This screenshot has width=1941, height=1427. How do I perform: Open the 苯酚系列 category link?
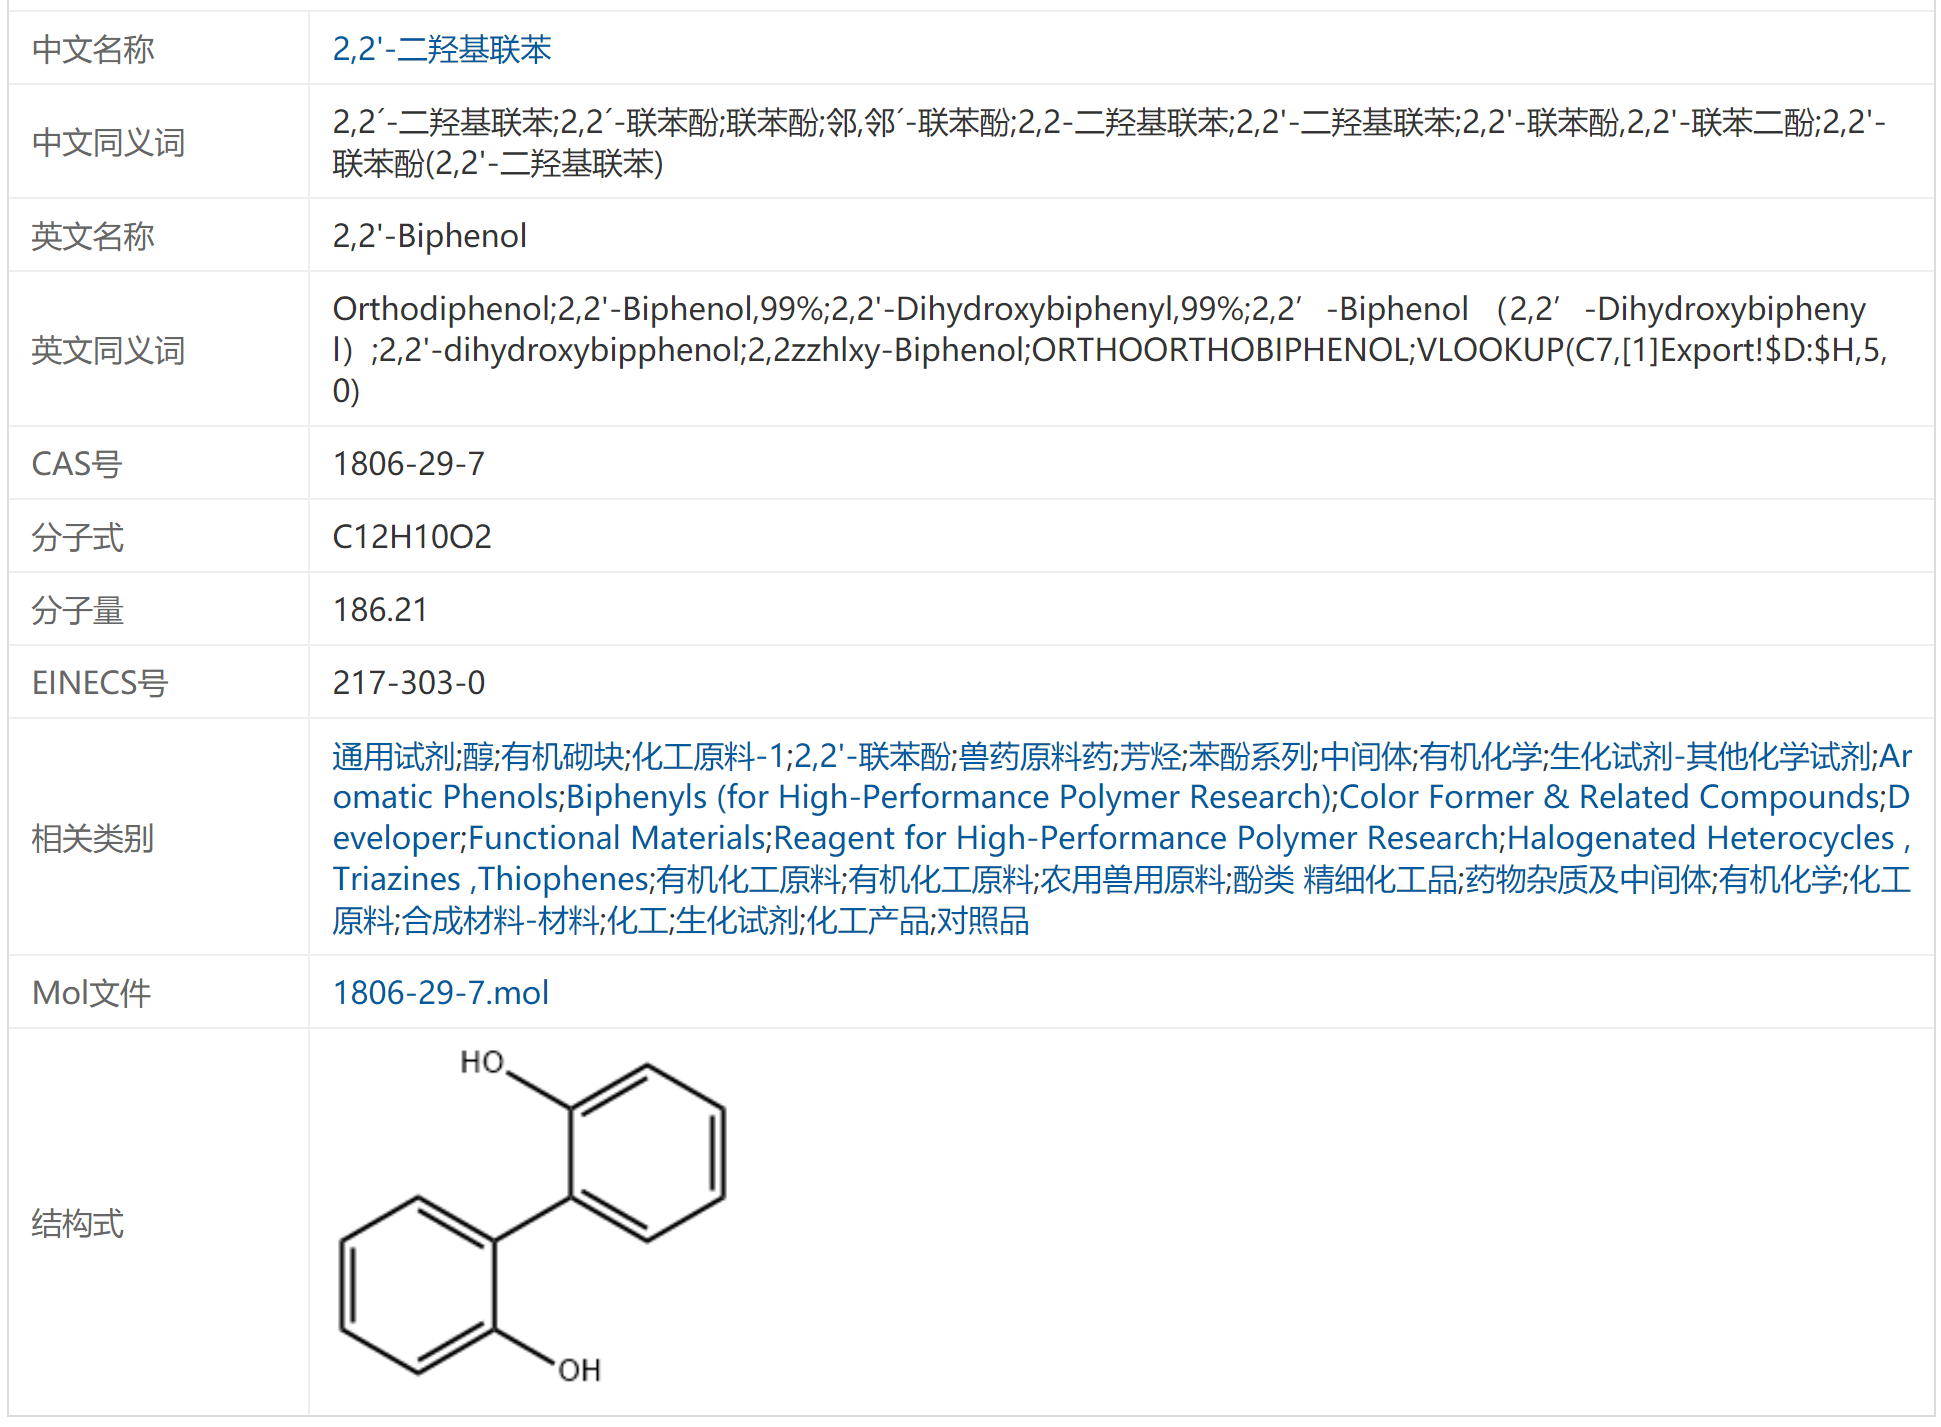pyautogui.click(x=1249, y=757)
